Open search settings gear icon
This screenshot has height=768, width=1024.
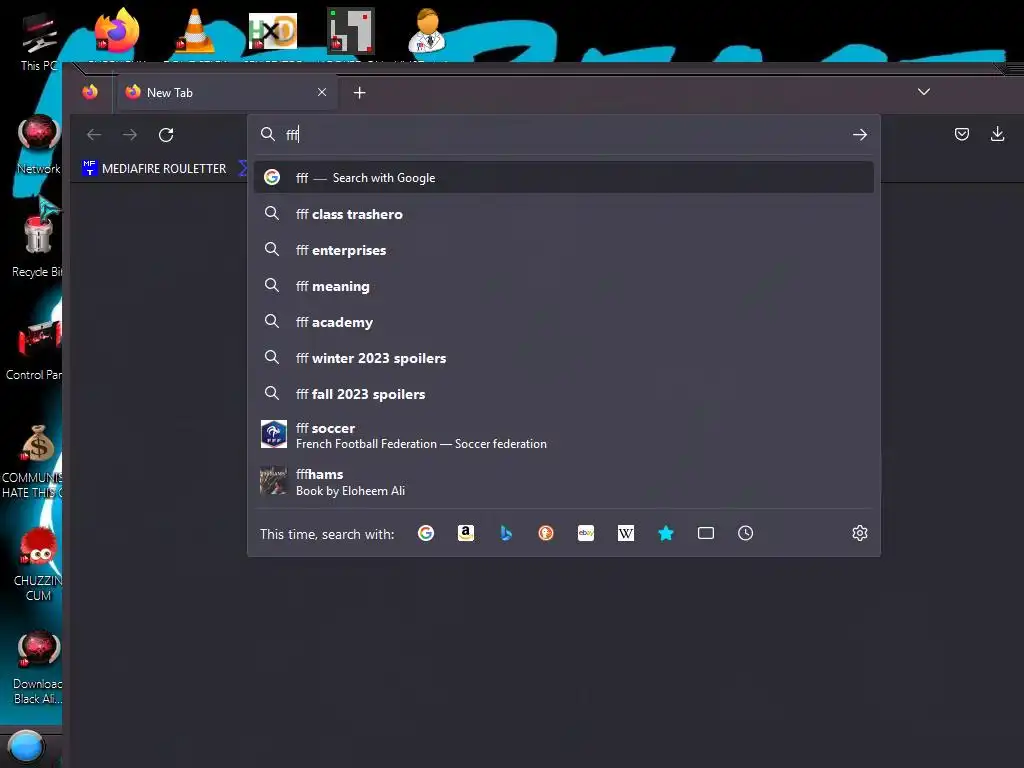[859, 534]
